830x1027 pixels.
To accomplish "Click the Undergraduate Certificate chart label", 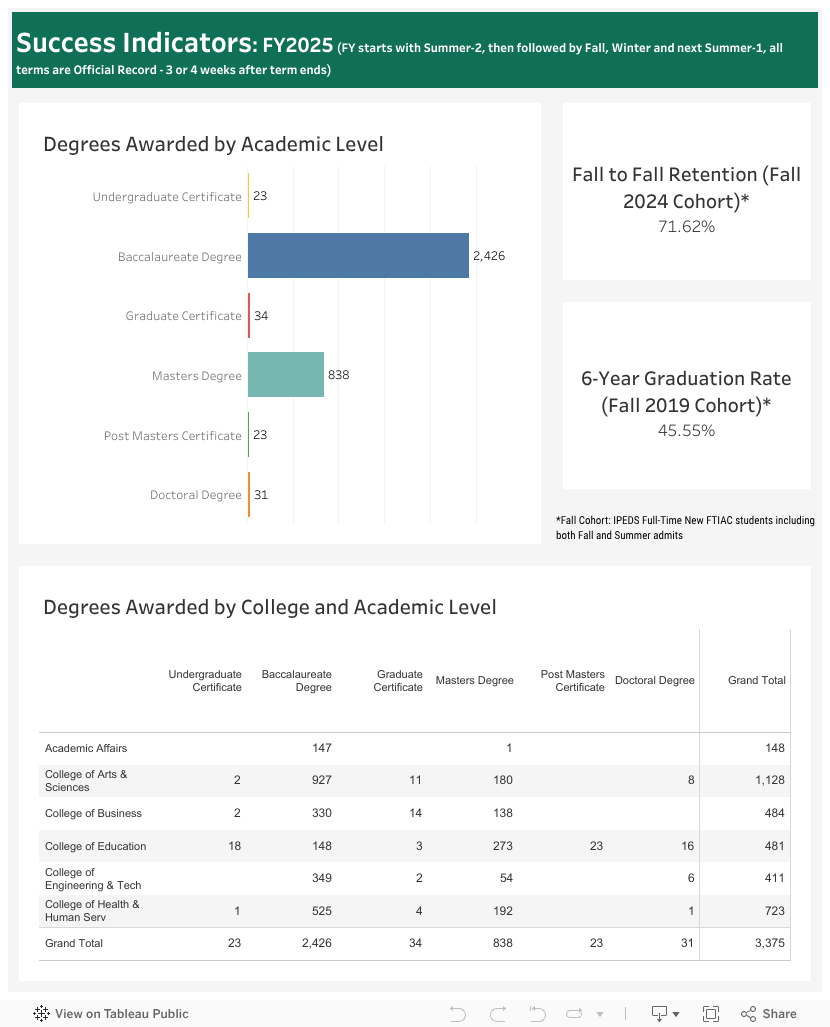I will 167,197.
